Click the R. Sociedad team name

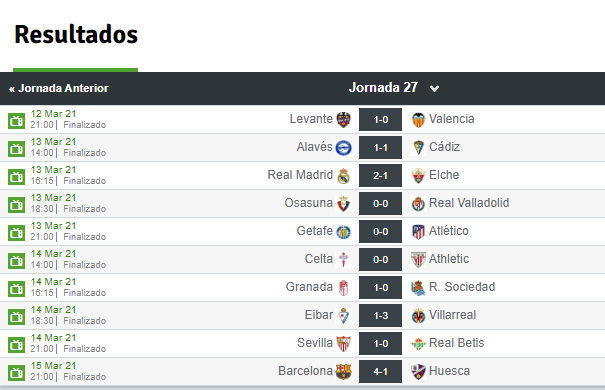[x=462, y=287]
